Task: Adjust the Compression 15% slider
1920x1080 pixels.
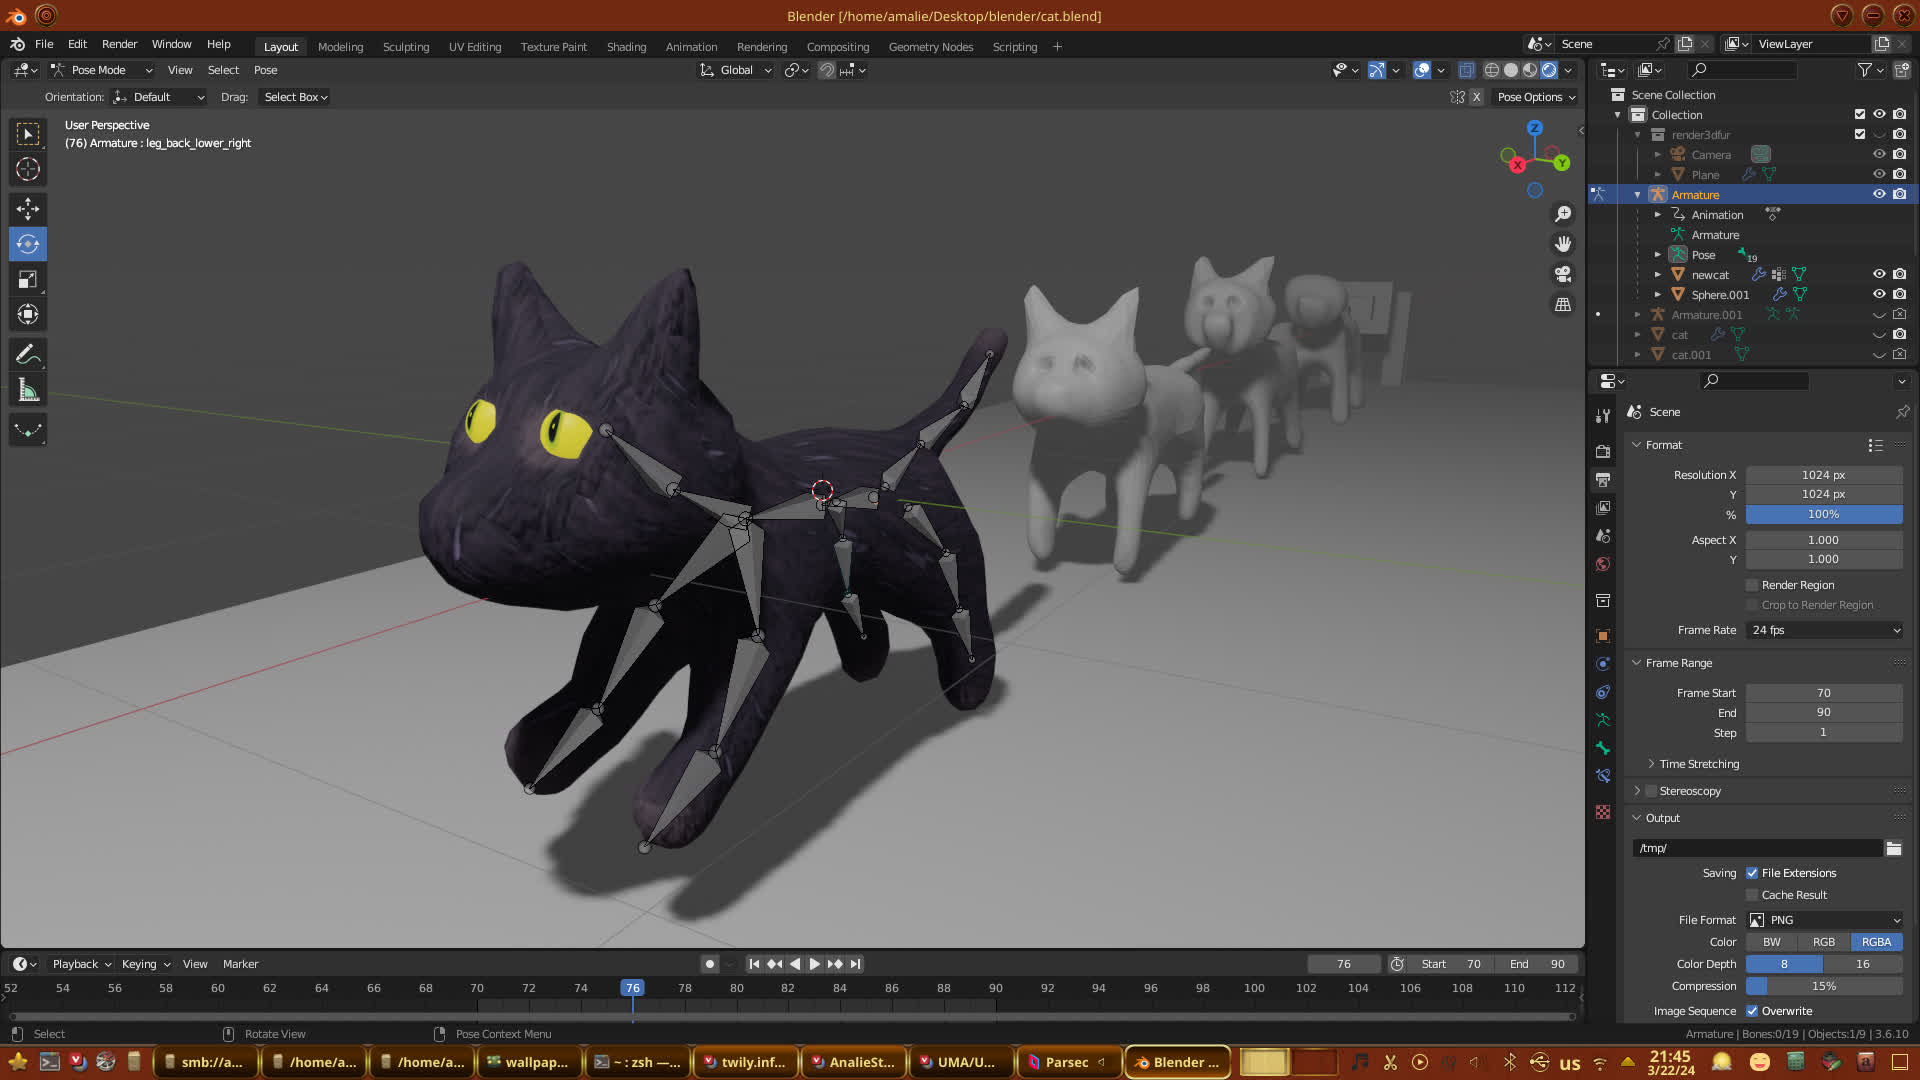Action: click(x=1823, y=986)
